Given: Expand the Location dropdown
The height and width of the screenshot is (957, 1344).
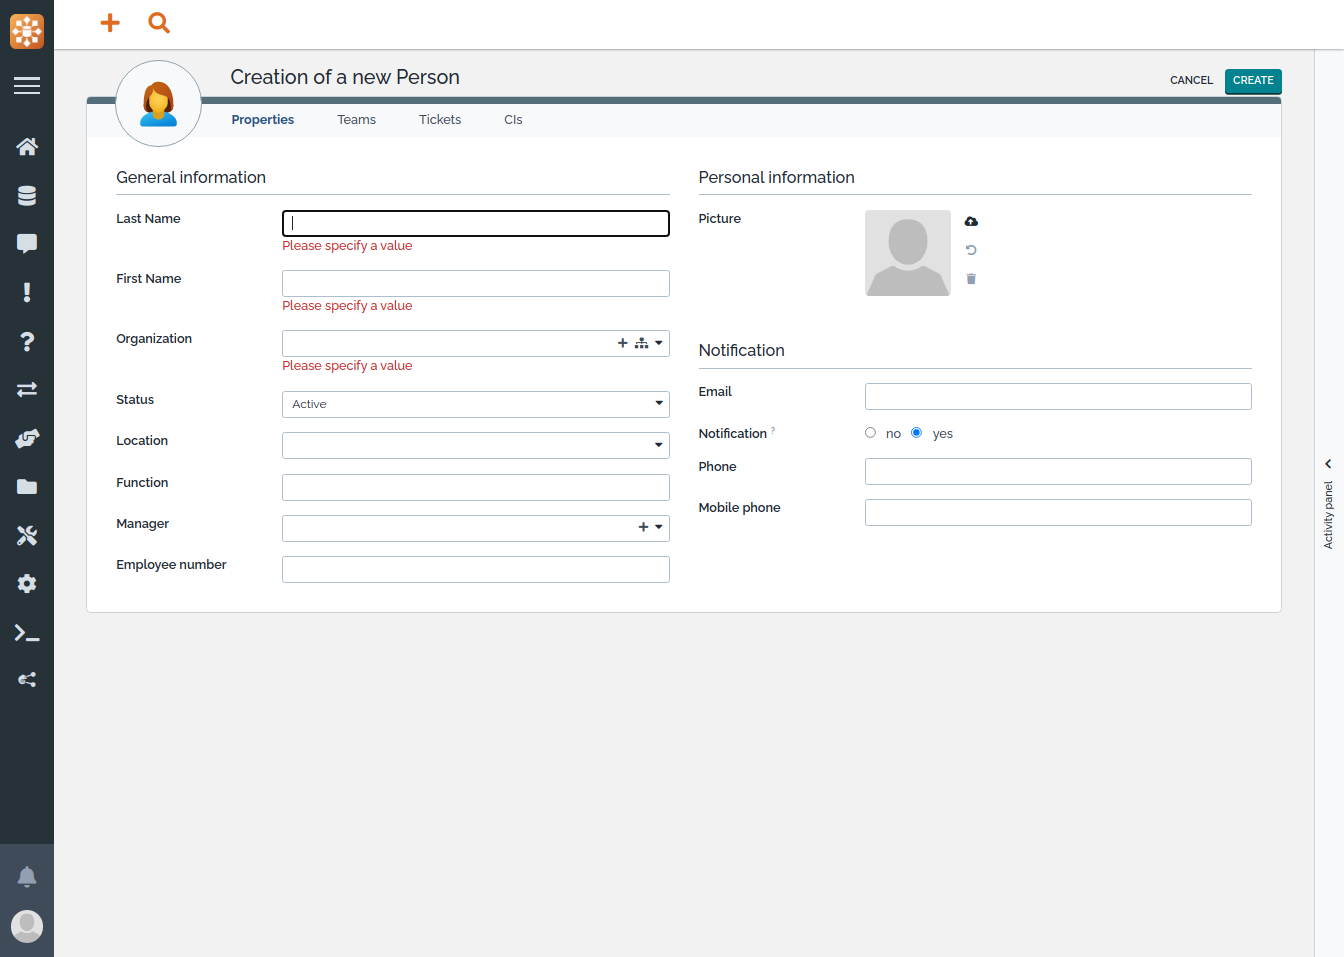Looking at the screenshot, I should click(x=658, y=445).
